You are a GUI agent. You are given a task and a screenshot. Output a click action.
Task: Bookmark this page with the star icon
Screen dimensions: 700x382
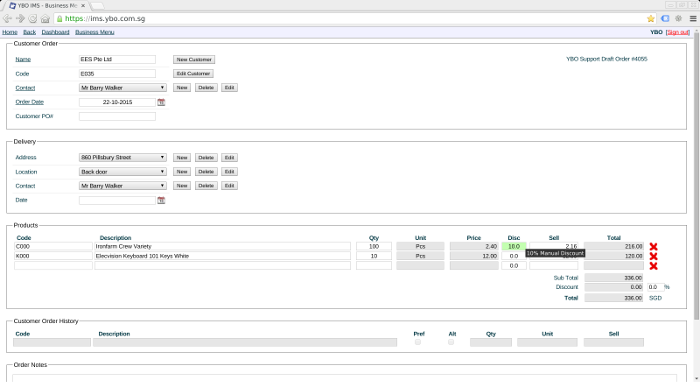650,19
